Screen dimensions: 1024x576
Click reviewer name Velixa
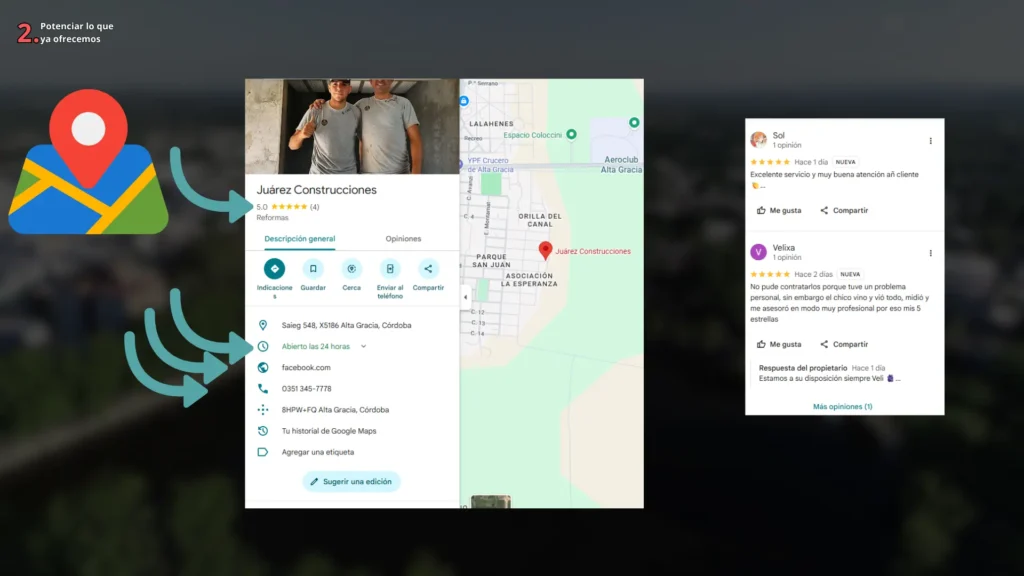tap(784, 248)
